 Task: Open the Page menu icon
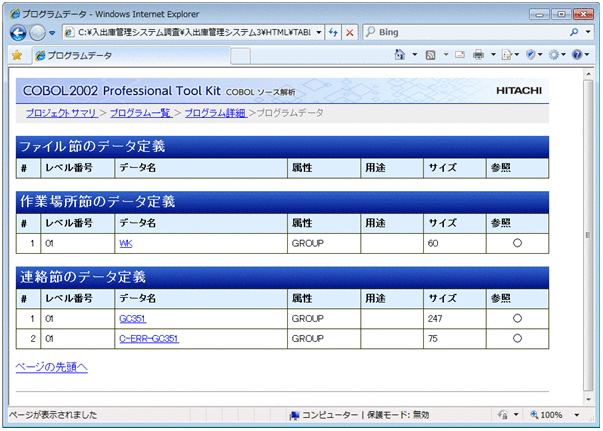click(507, 55)
